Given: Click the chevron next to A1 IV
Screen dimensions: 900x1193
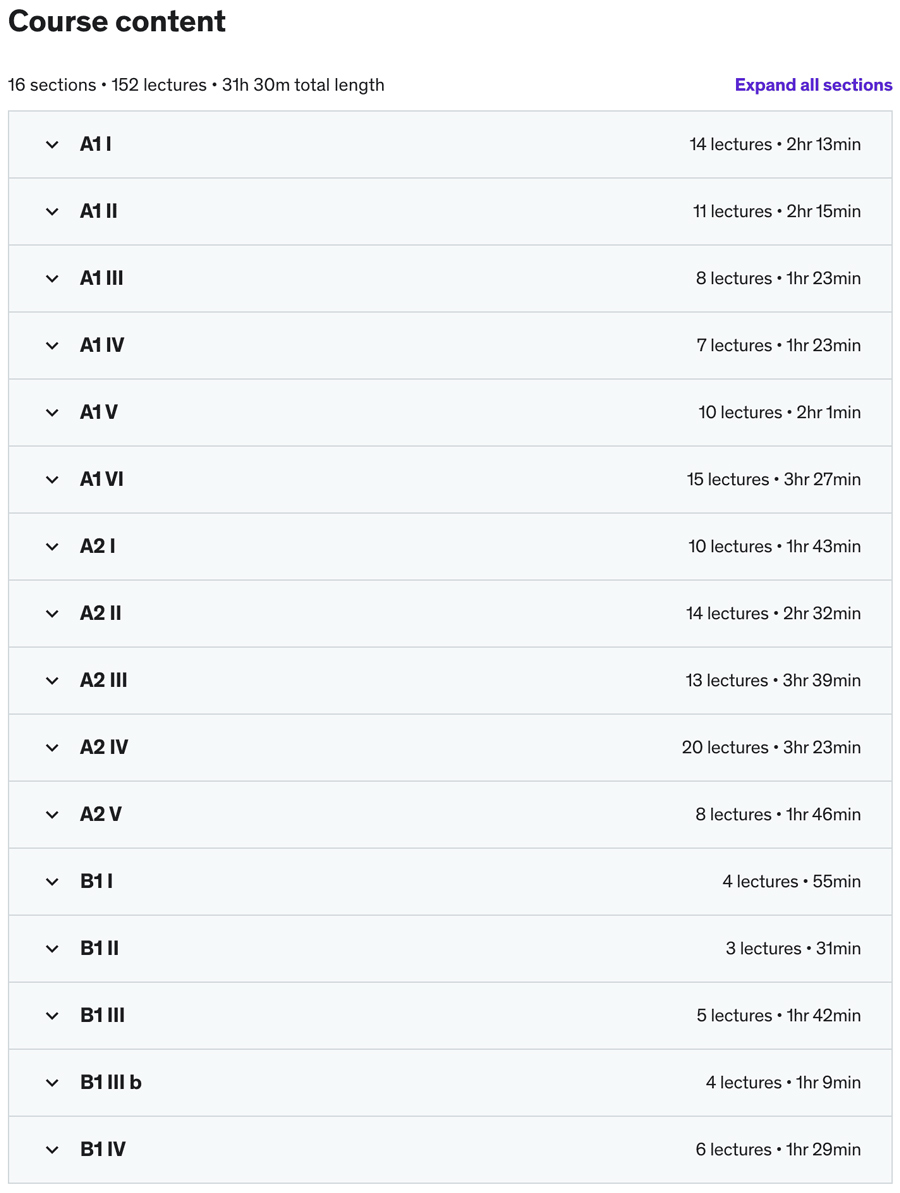Looking at the screenshot, I should pyautogui.click(x=52, y=345).
